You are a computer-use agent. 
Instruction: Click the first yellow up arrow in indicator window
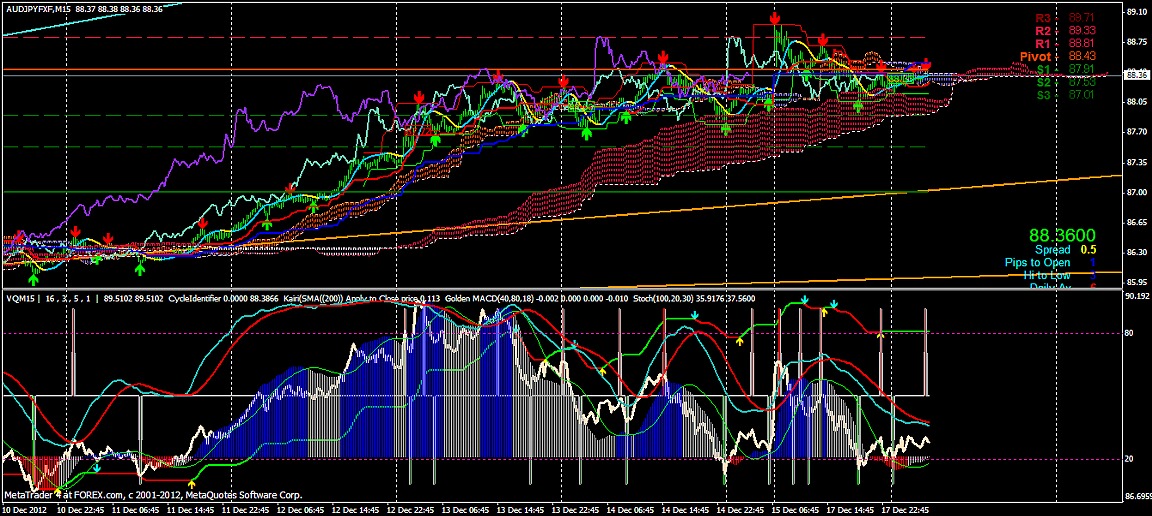pos(192,483)
